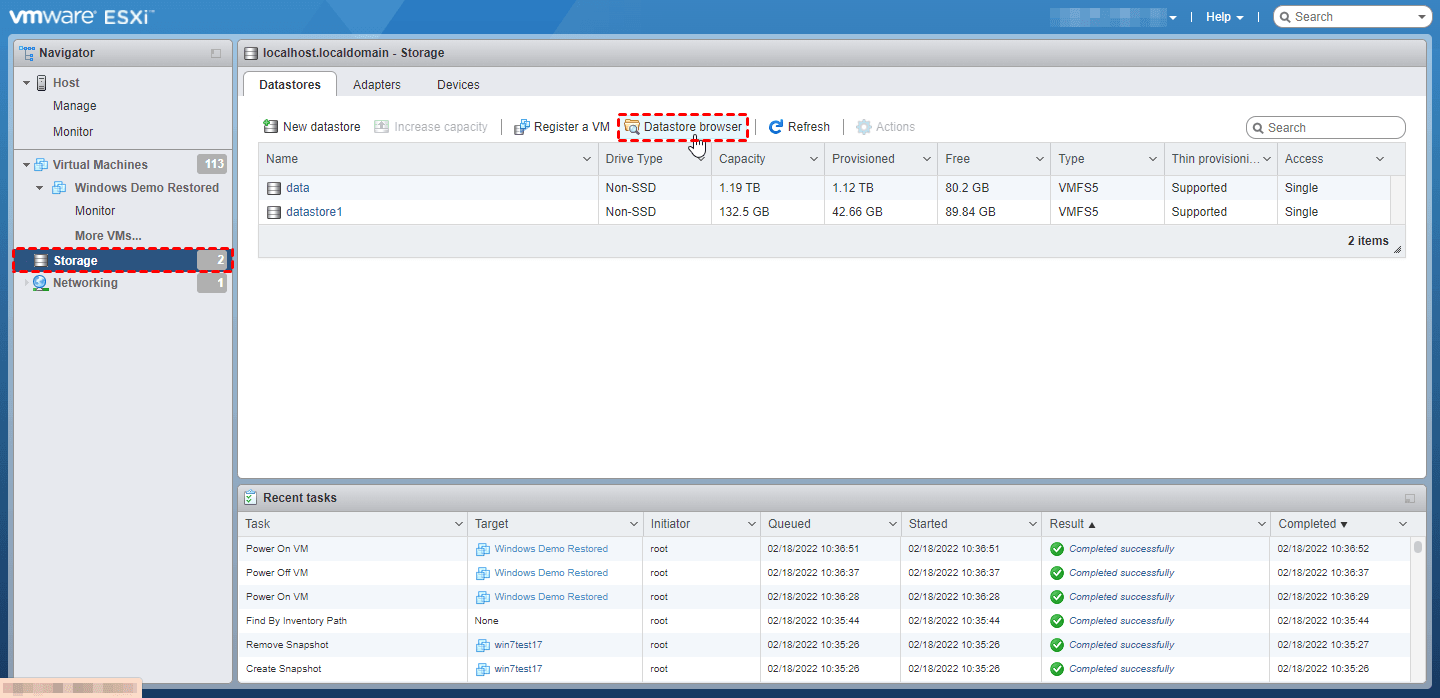Open the Drive Type column dropdown
This screenshot has height=698, width=1440.
pos(700,159)
